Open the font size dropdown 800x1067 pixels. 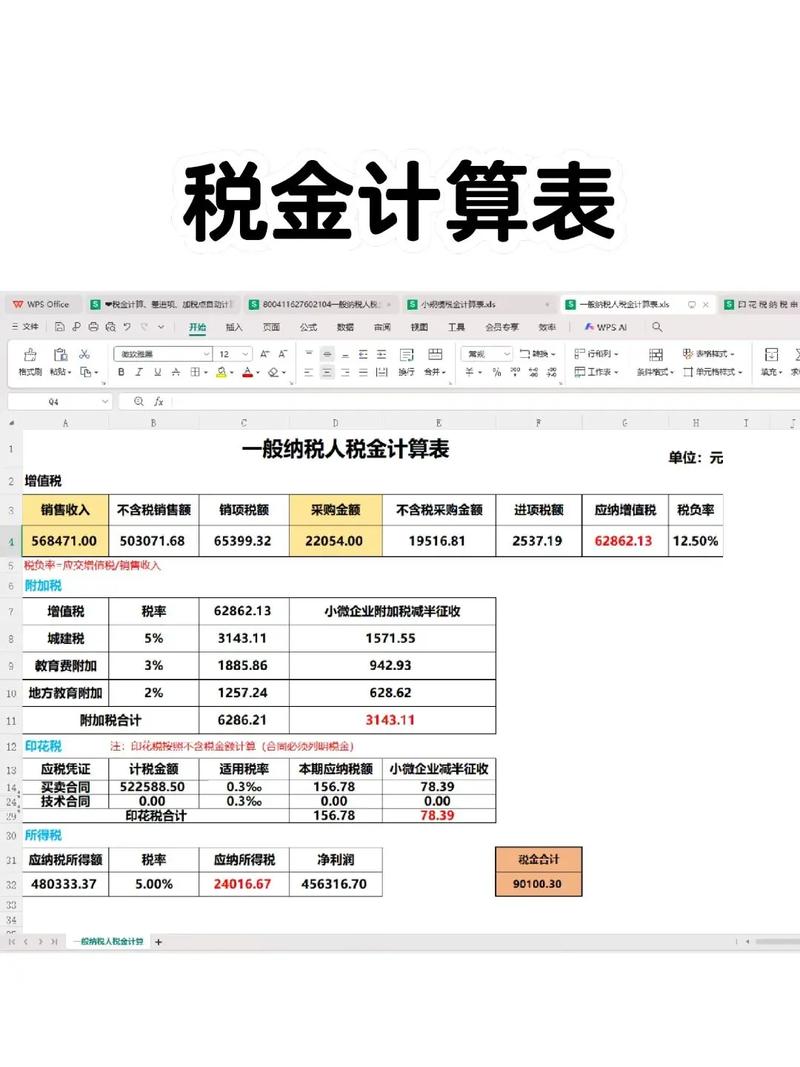coord(245,351)
